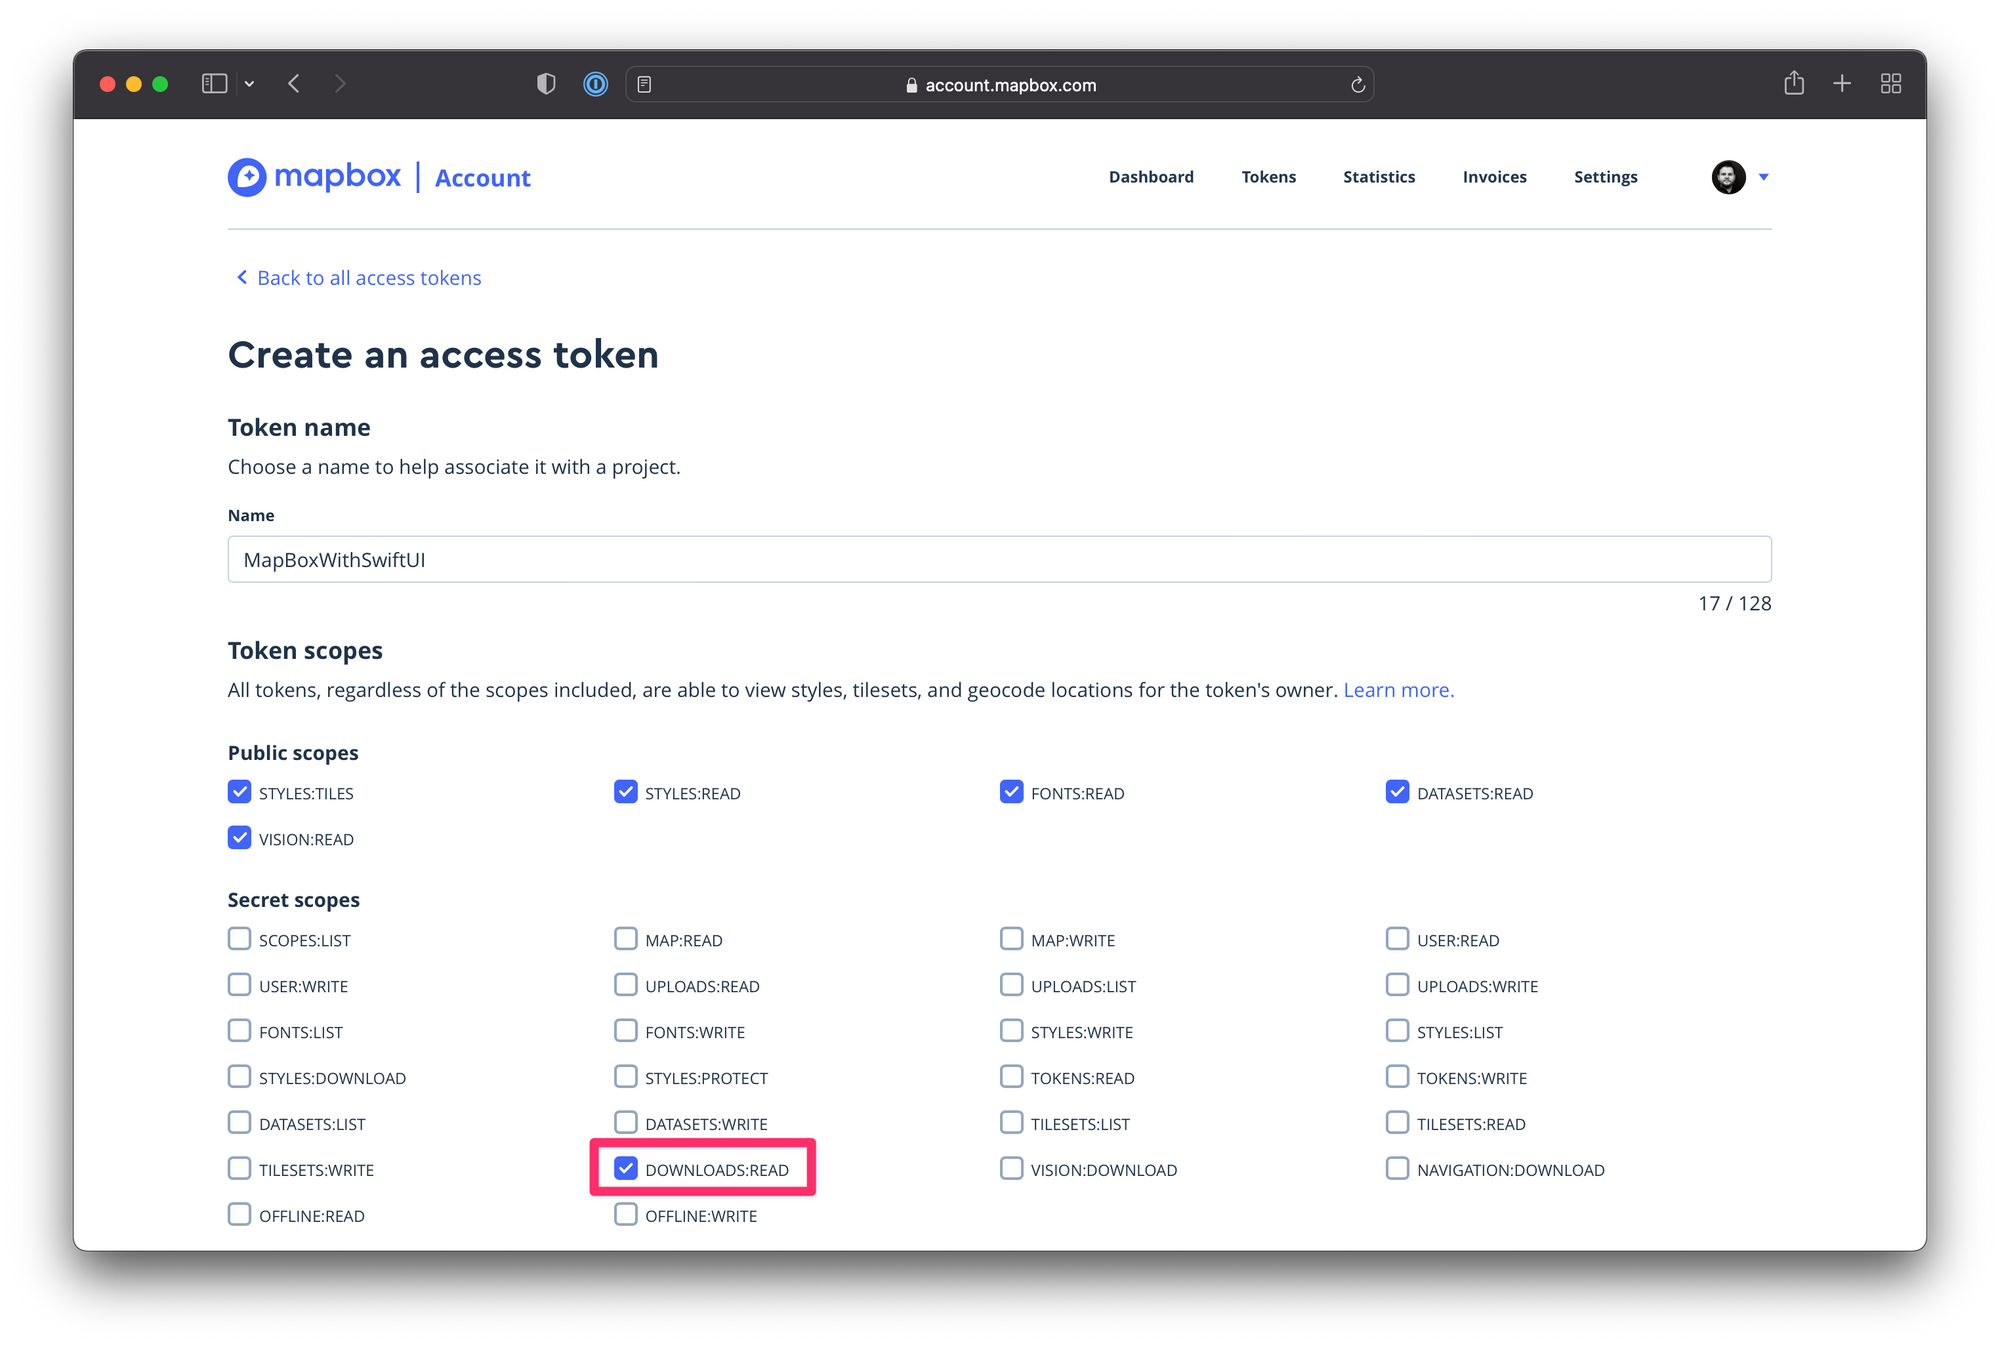
Task: Open the sidebar options chevron dropdown
Action: click(x=250, y=84)
